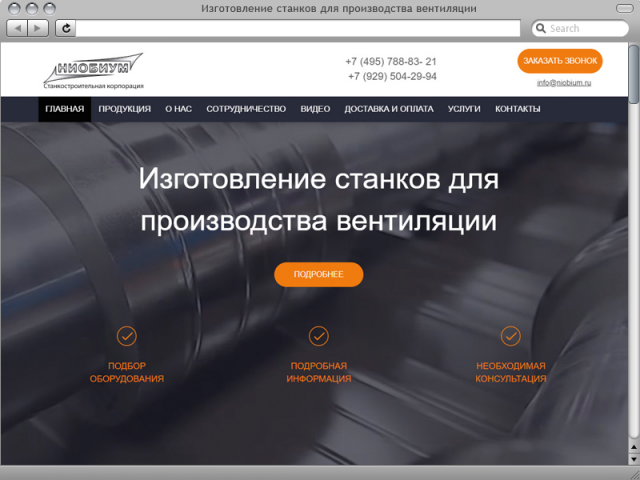Screen dimensions: 640x480
Task: Open the Сотрудничество section
Action: tap(246, 109)
